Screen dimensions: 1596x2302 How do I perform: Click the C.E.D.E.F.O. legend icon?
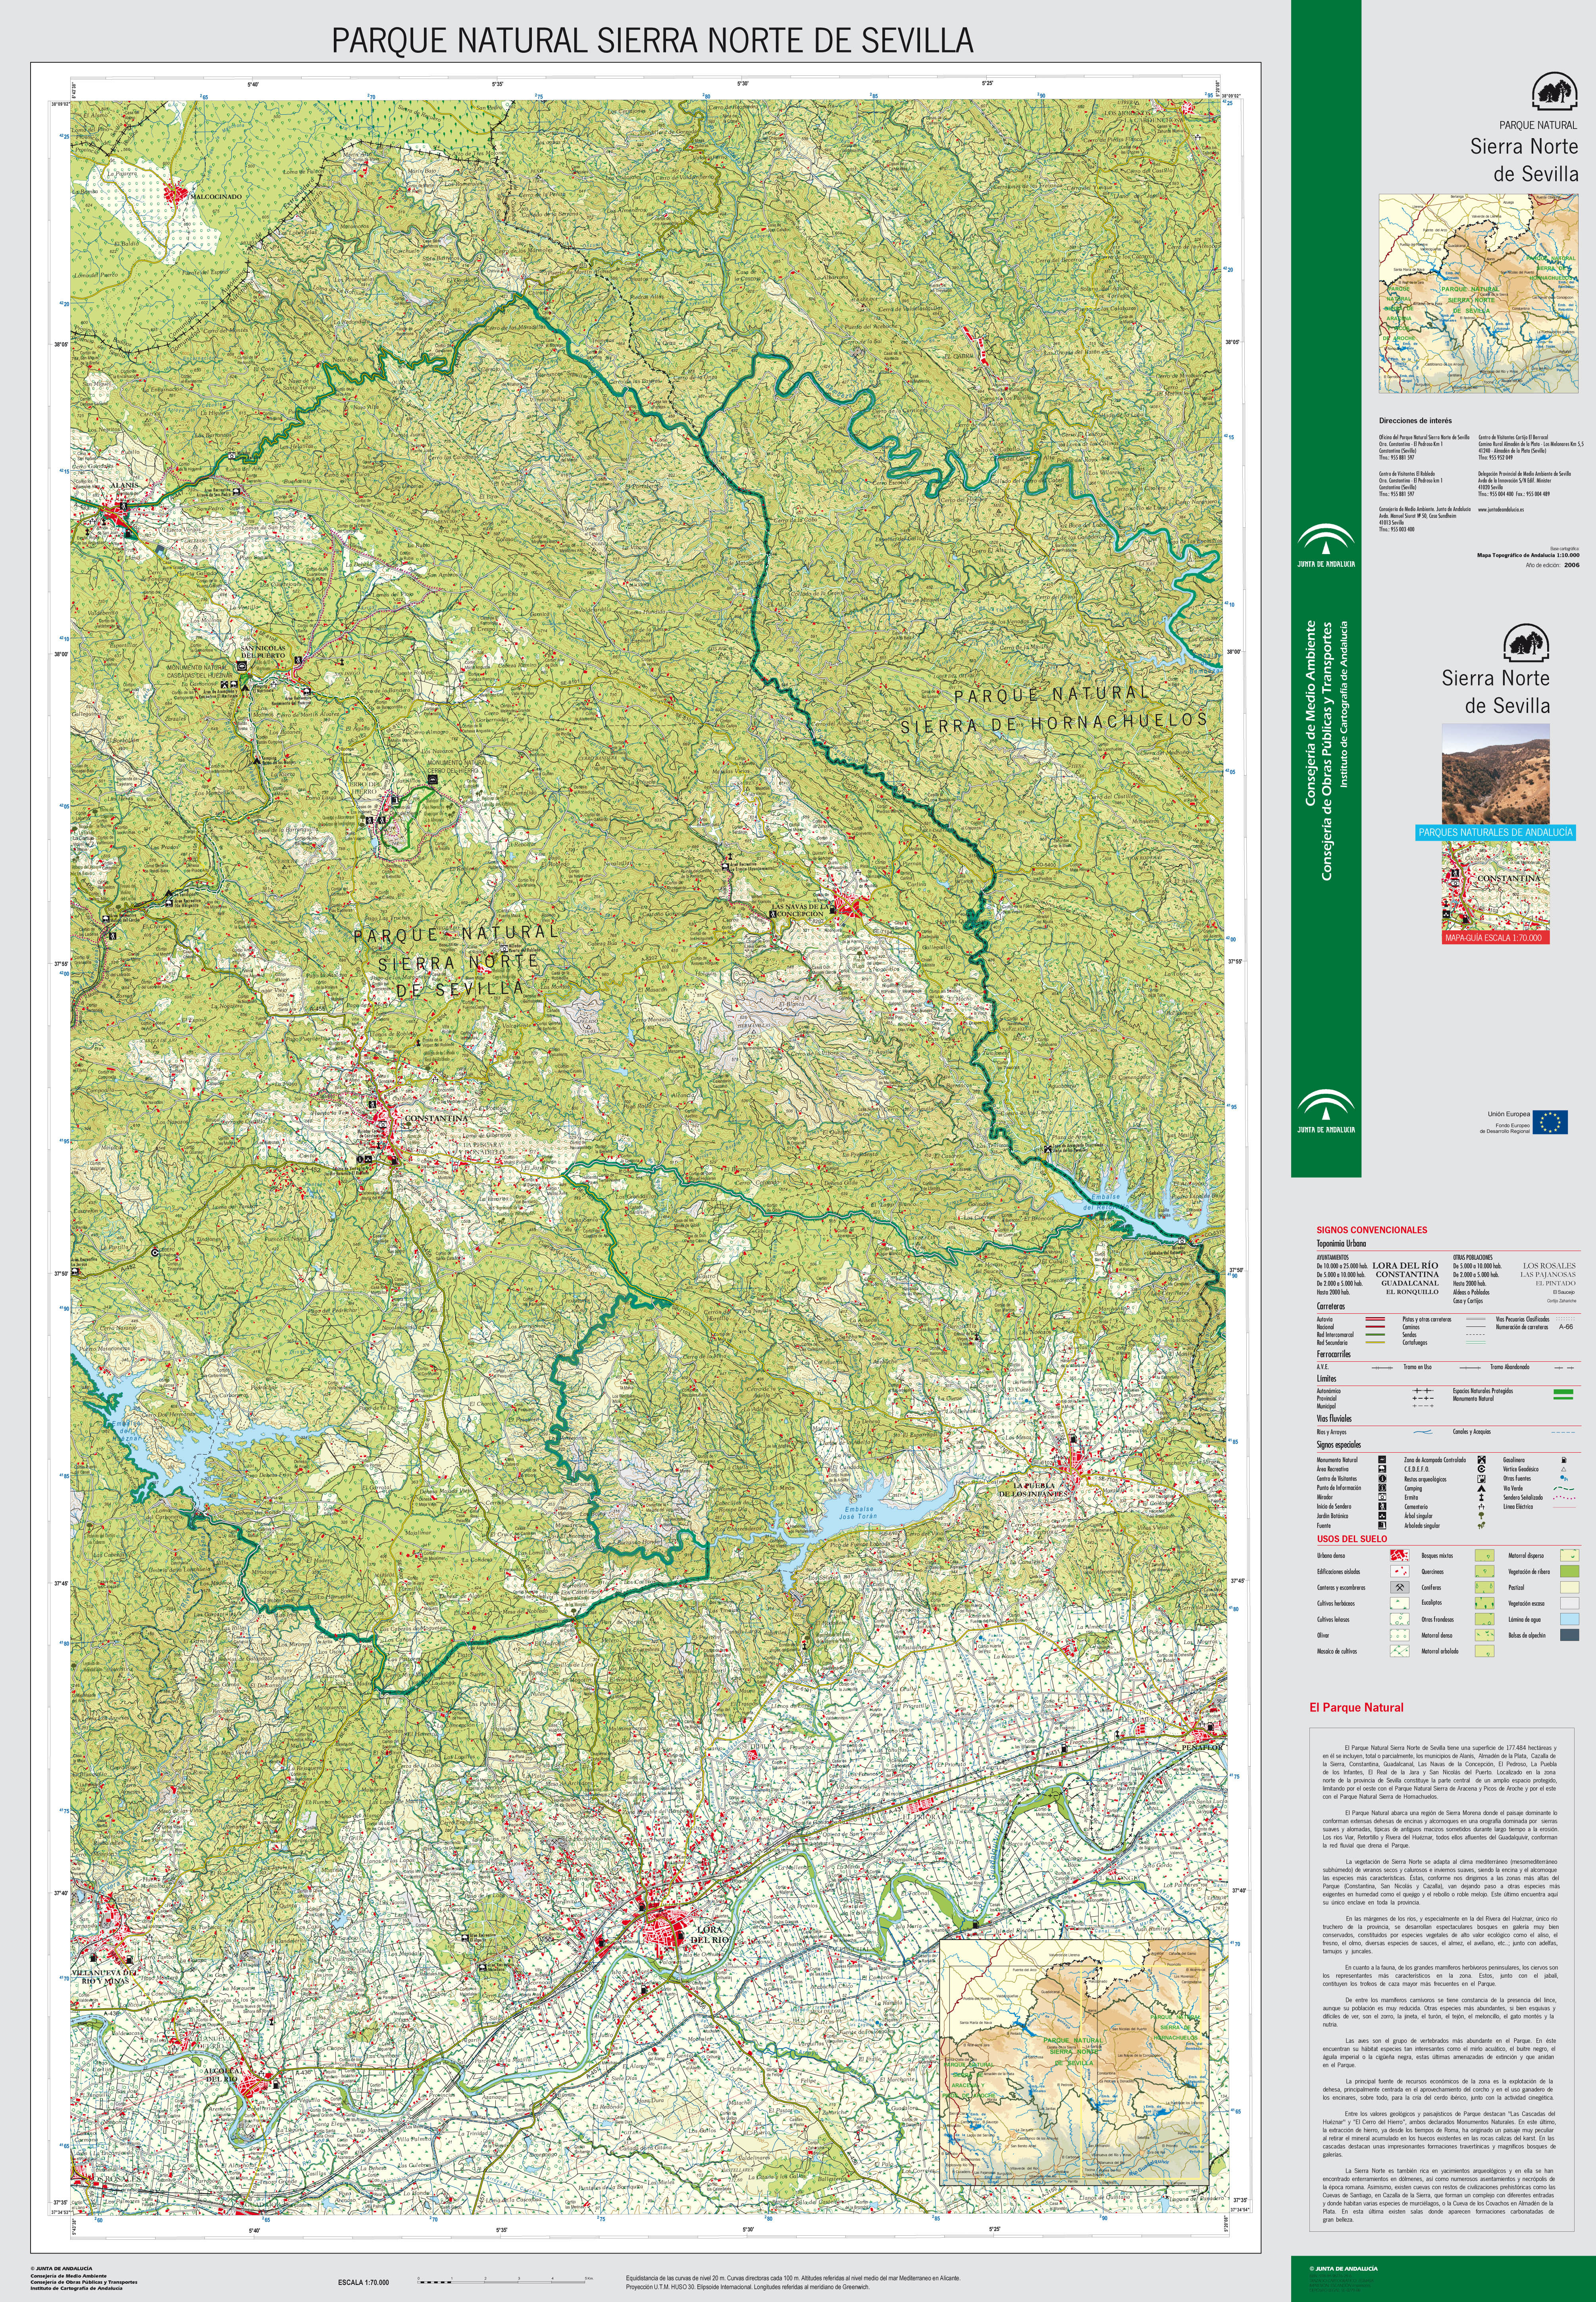(x=1482, y=1469)
